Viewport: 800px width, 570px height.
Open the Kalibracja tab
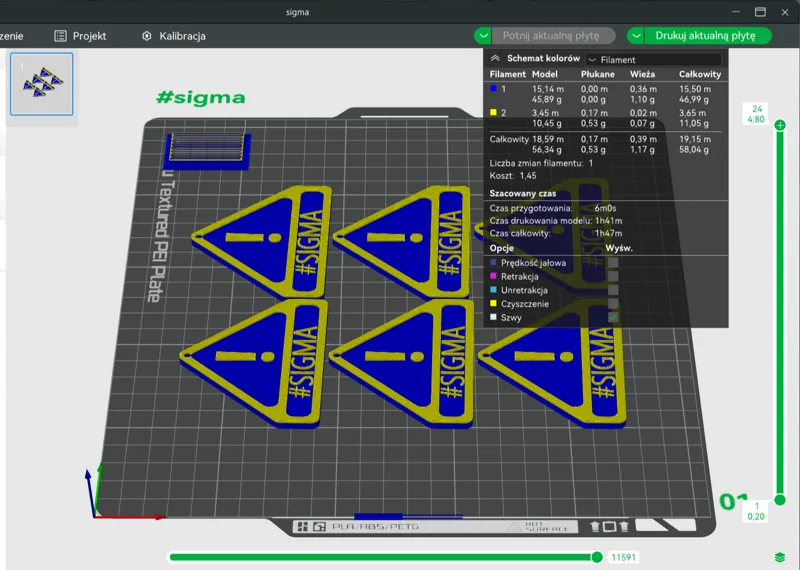173,36
